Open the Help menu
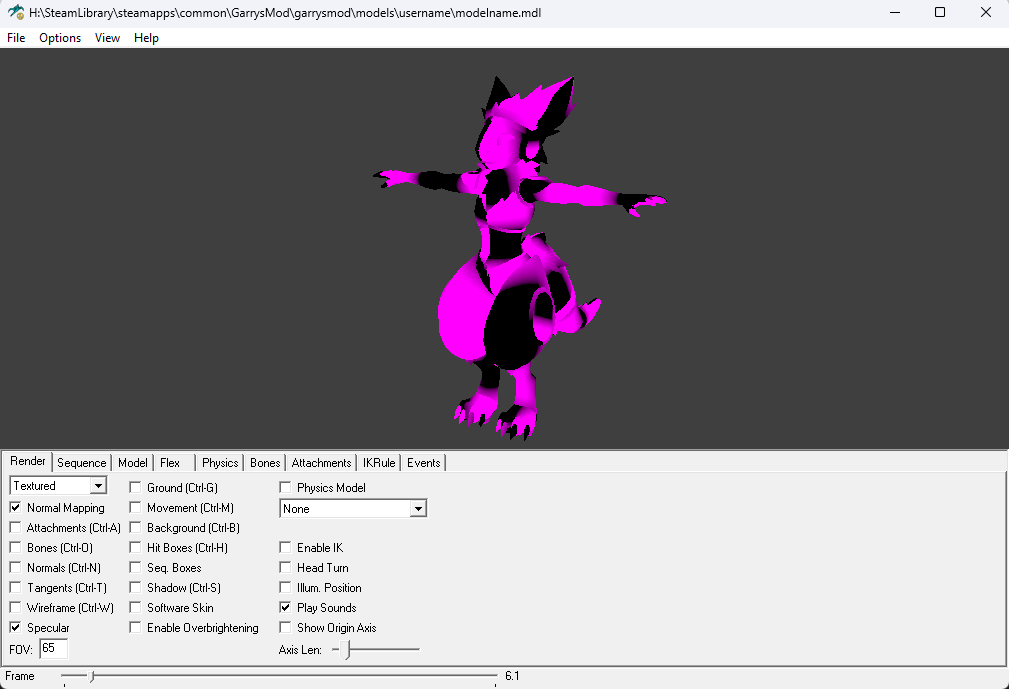This screenshot has width=1009, height=689. coord(146,38)
